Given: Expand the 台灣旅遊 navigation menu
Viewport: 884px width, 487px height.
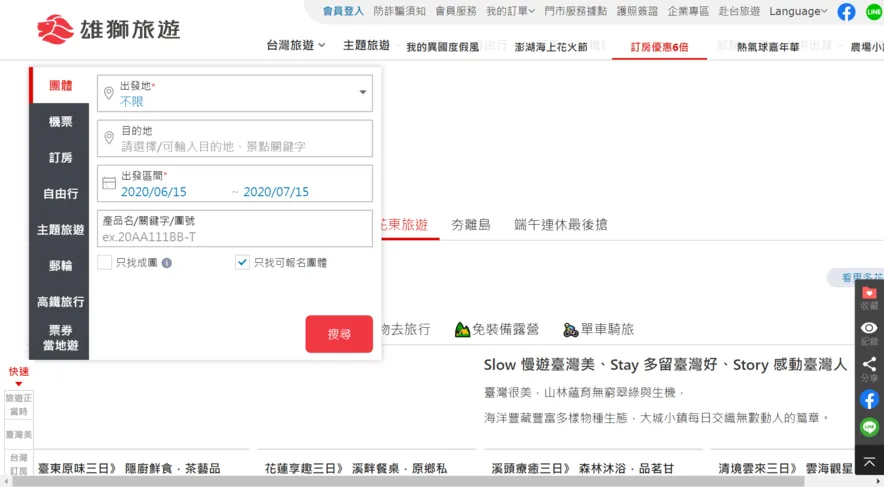Looking at the screenshot, I should coord(295,46).
